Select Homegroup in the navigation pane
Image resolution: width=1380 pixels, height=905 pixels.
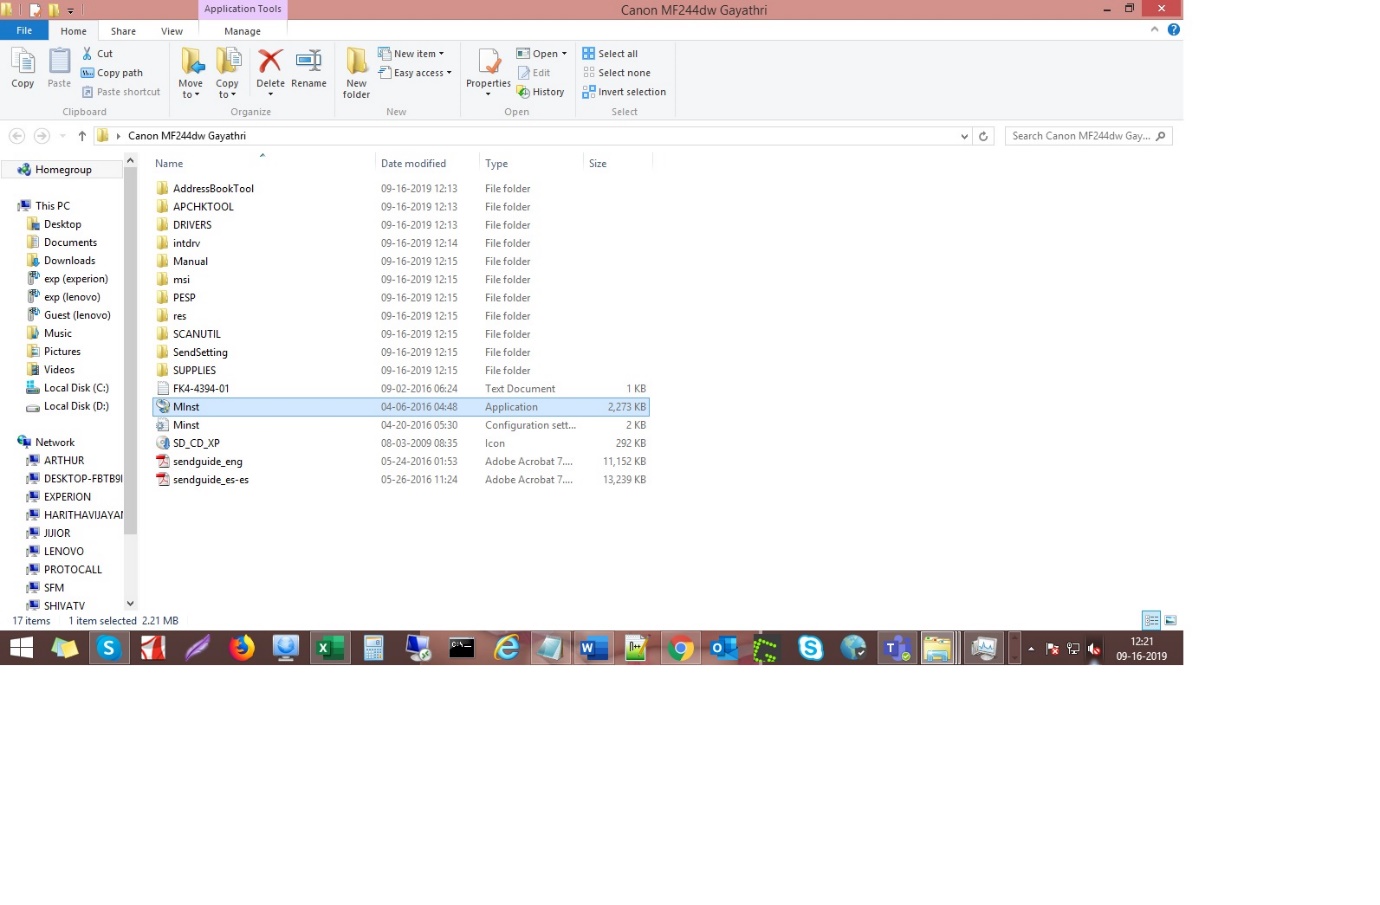[x=63, y=170]
